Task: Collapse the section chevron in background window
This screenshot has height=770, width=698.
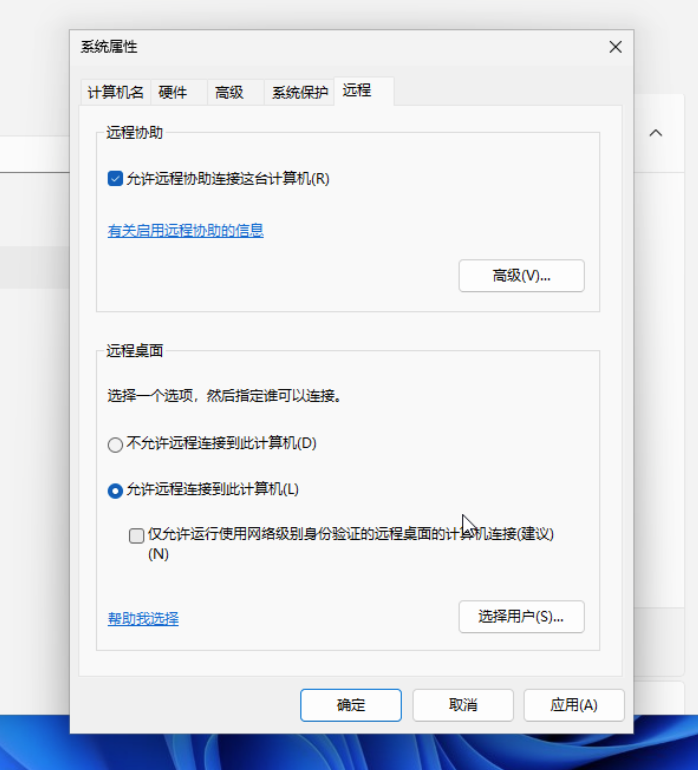Action: click(x=656, y=133)
